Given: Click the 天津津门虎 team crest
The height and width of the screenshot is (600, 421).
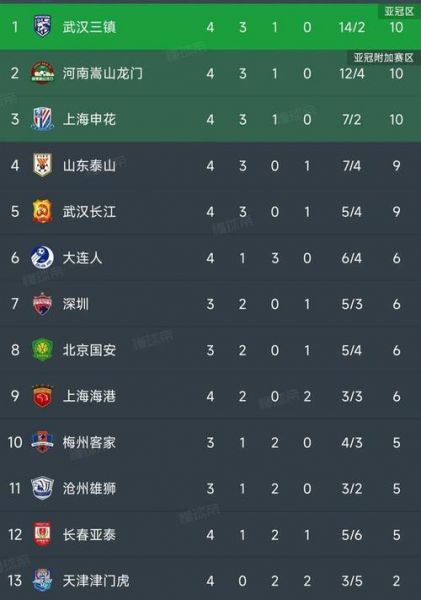Looking at the screenshot, I should point(42,580).
